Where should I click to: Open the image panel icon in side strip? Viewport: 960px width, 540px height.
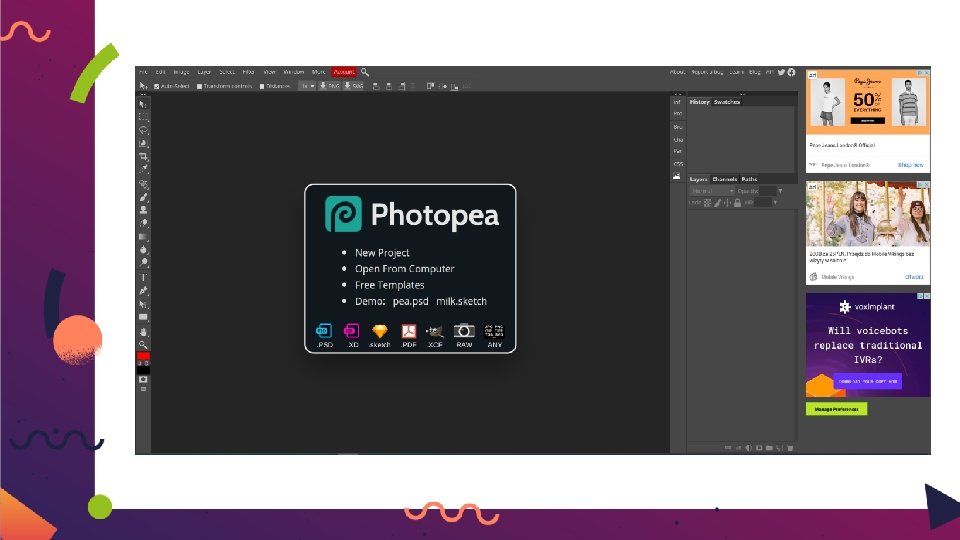677,176
